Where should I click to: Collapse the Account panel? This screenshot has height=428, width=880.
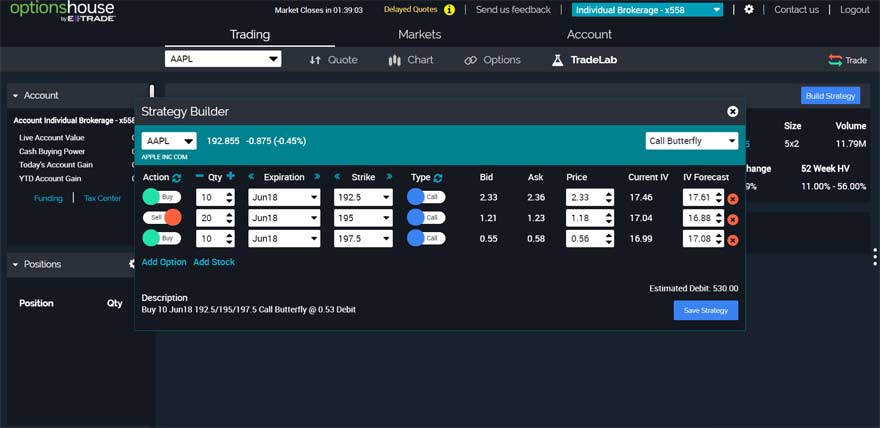[15, 96]
